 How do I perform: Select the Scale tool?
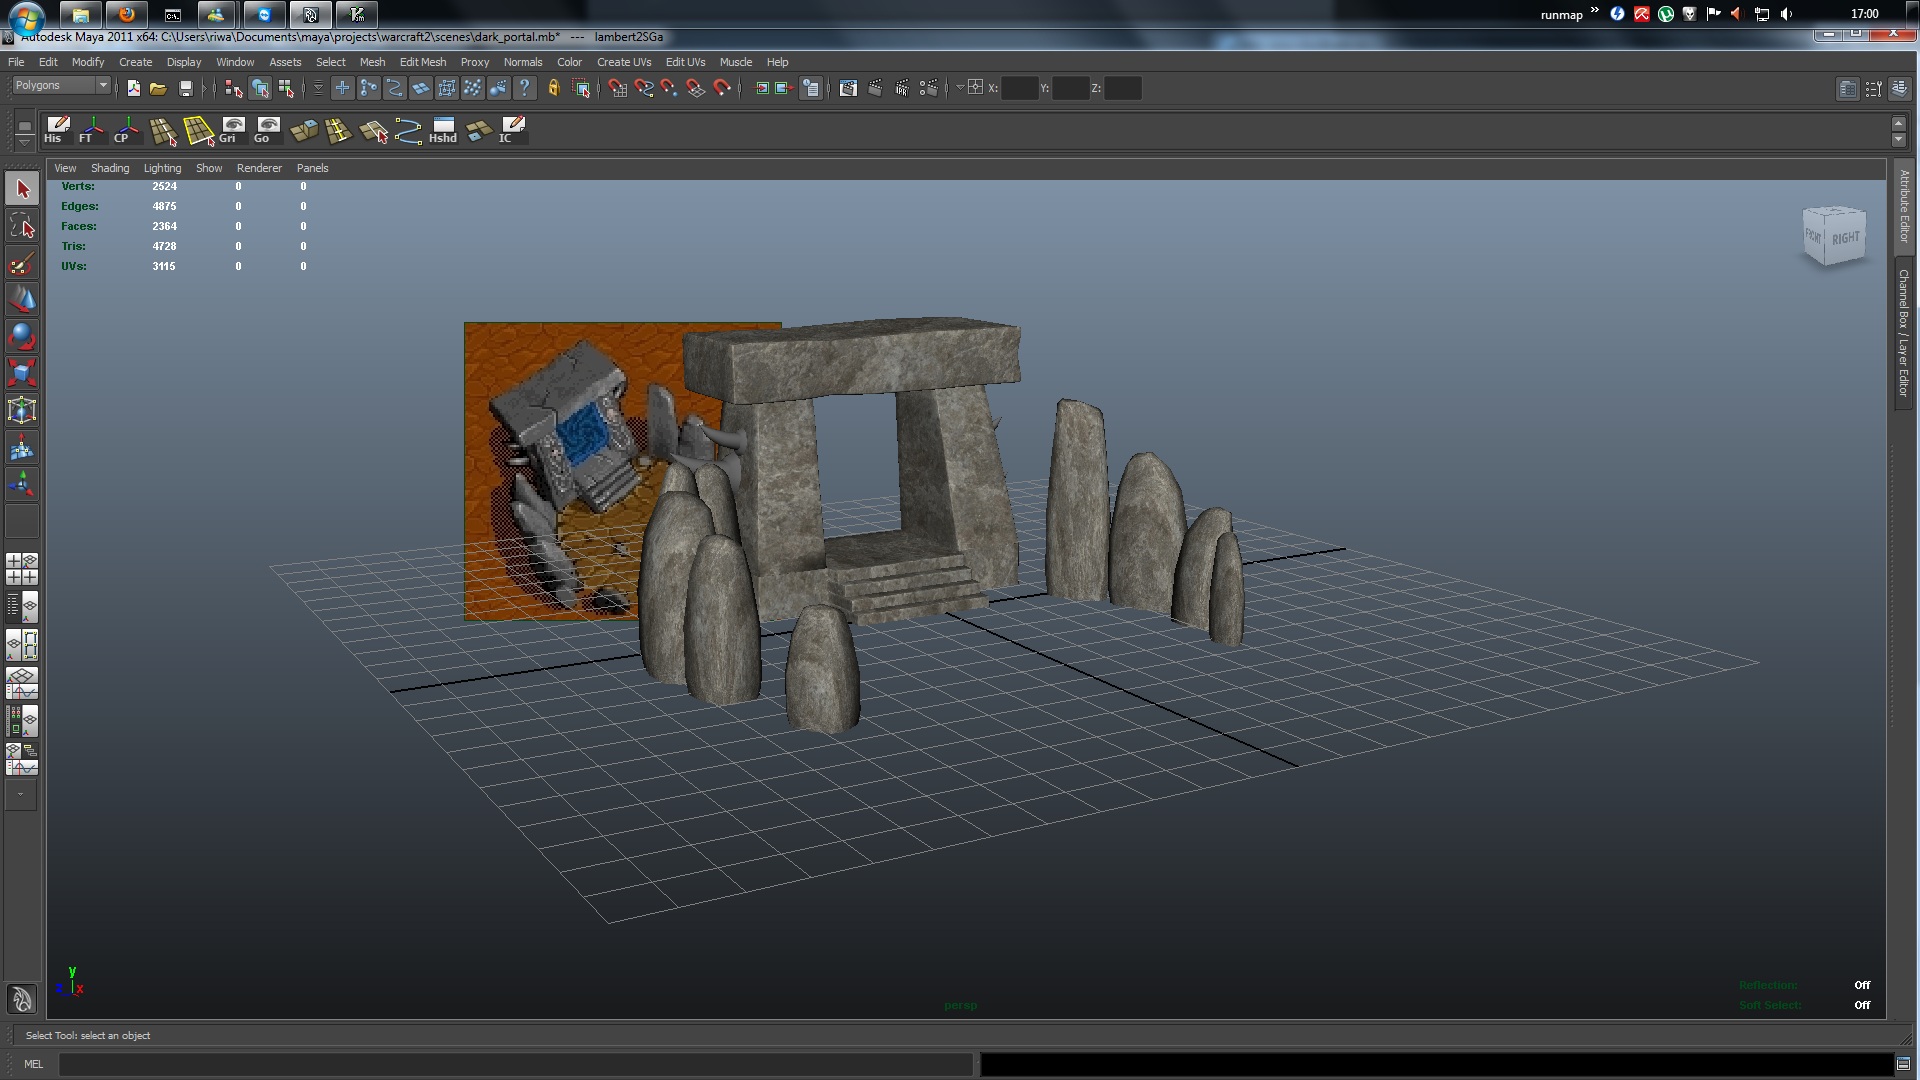pyautogui.click(x=22, y=374)
